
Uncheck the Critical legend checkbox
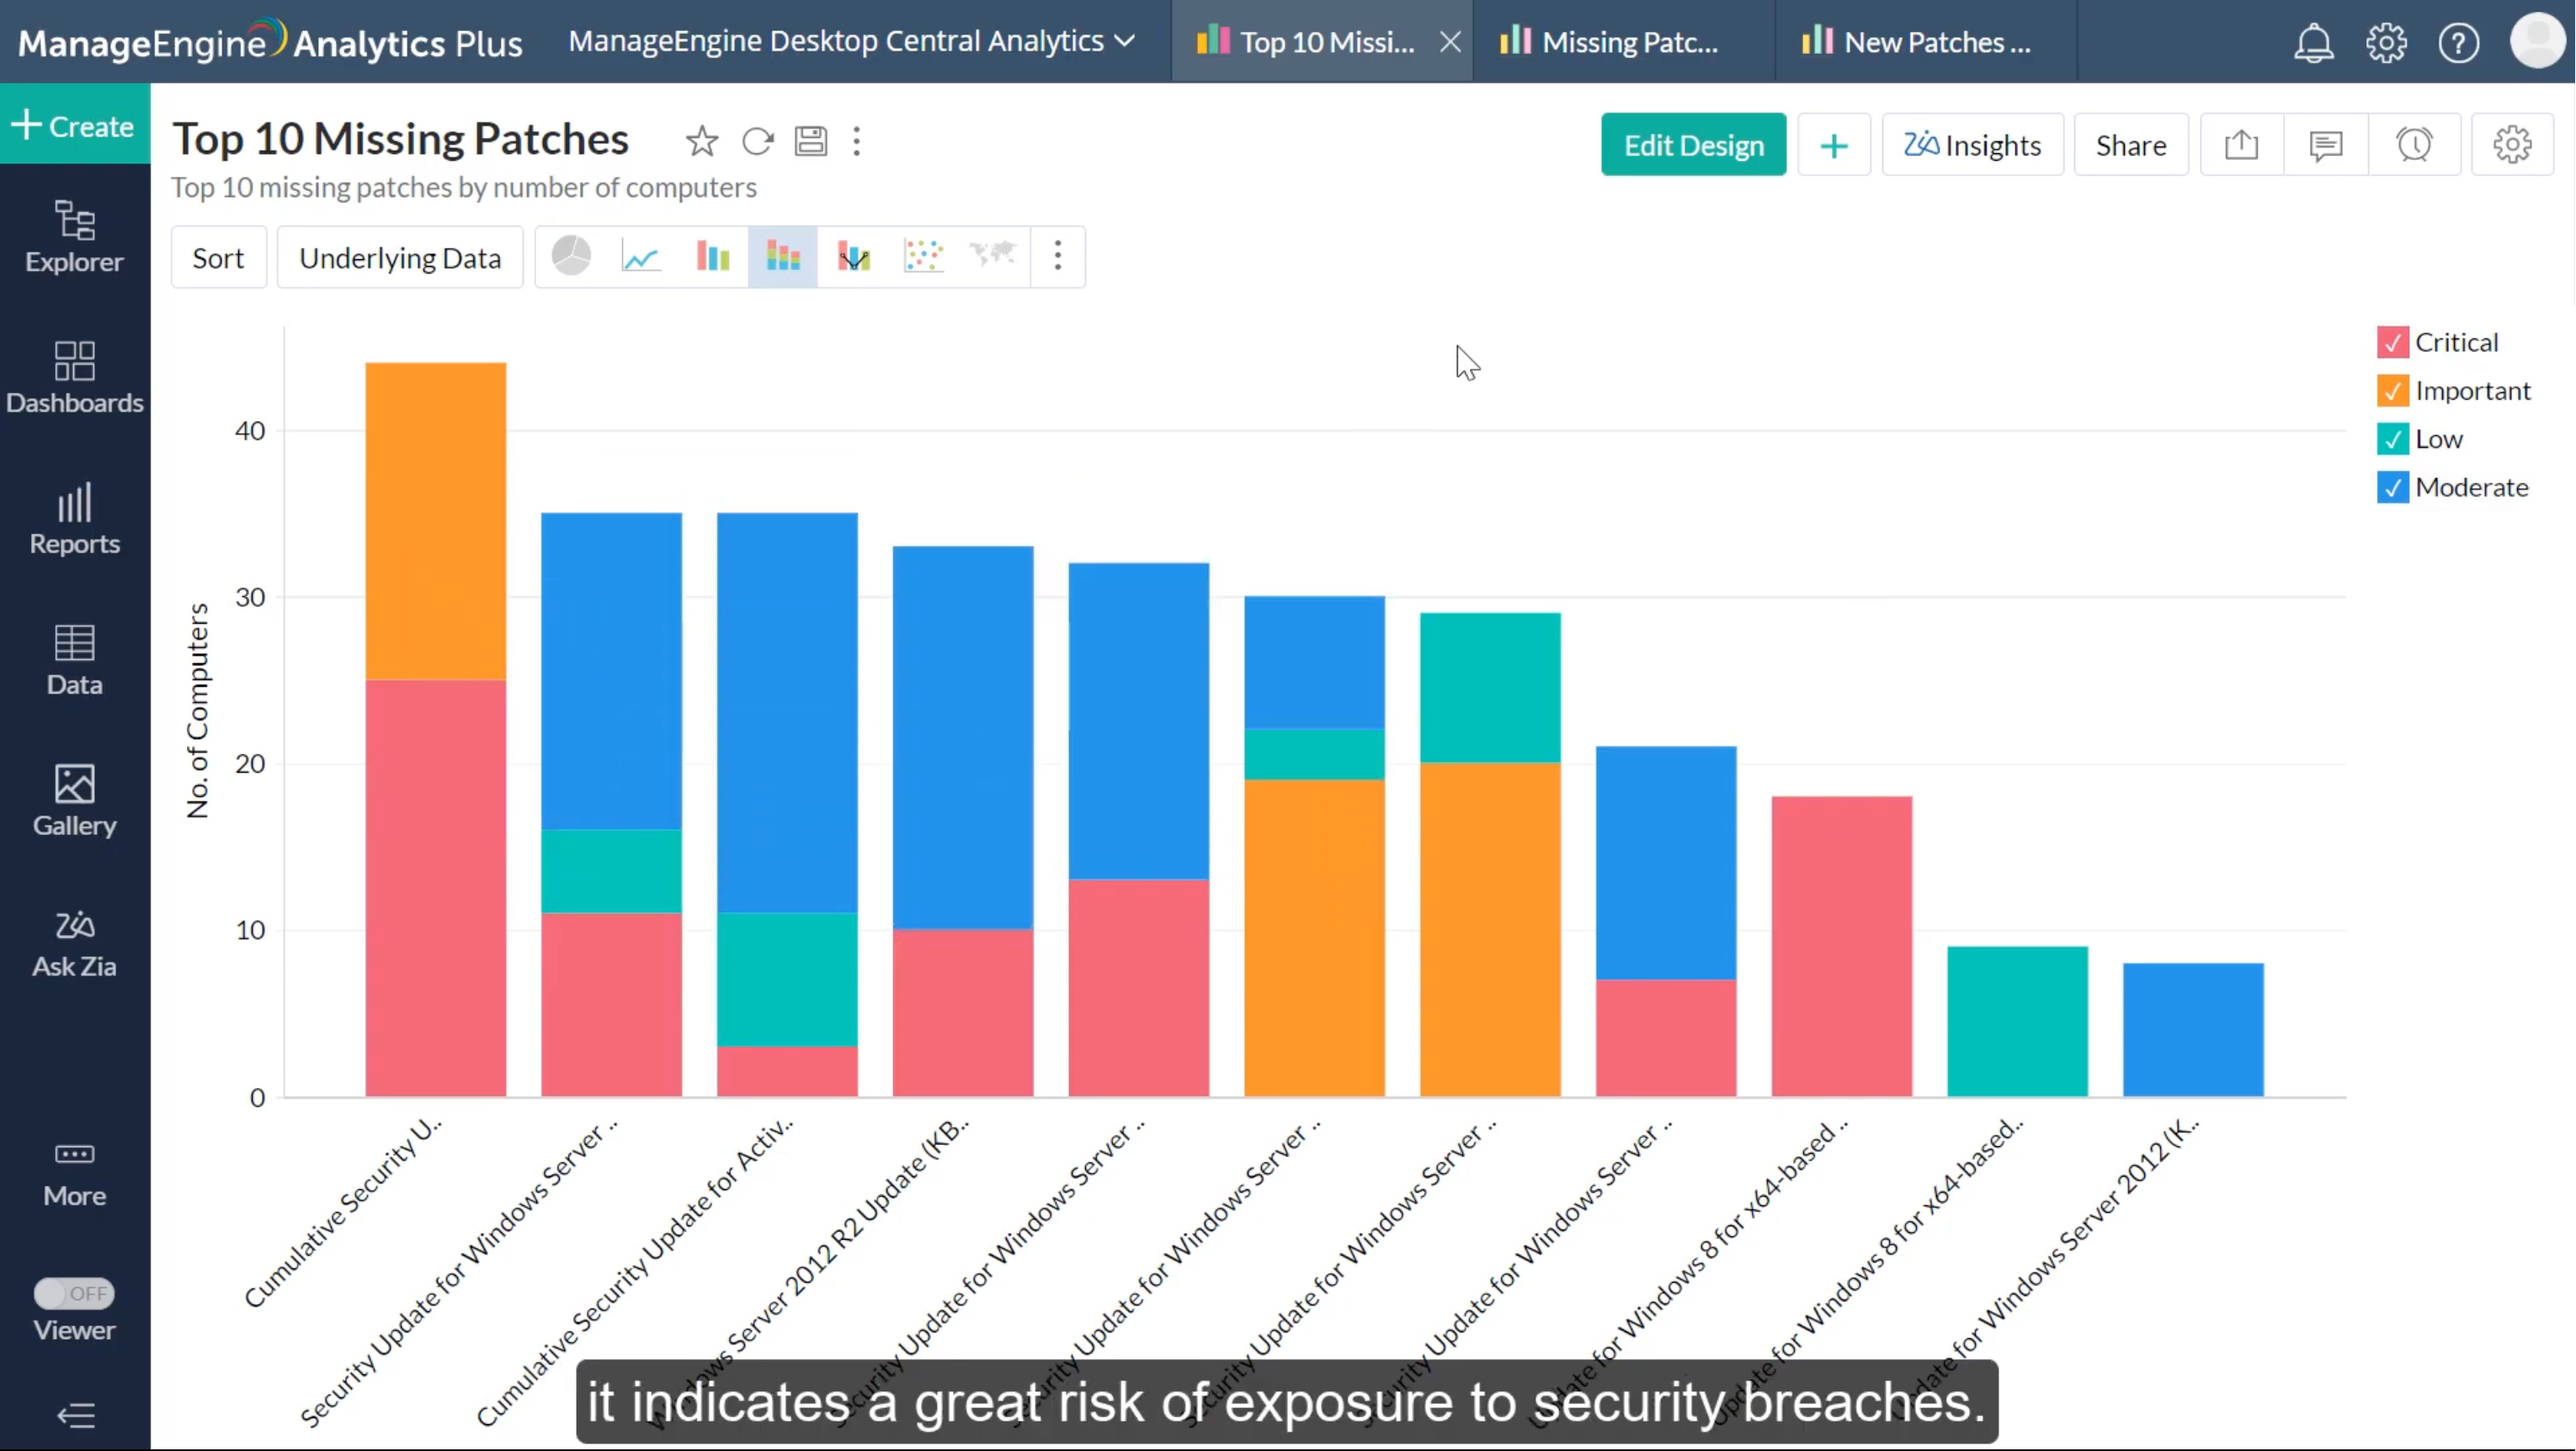coord(2392,343)
